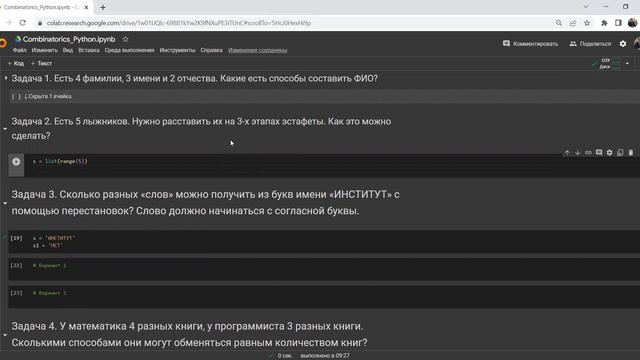Bookmark this page with the star

587,23
